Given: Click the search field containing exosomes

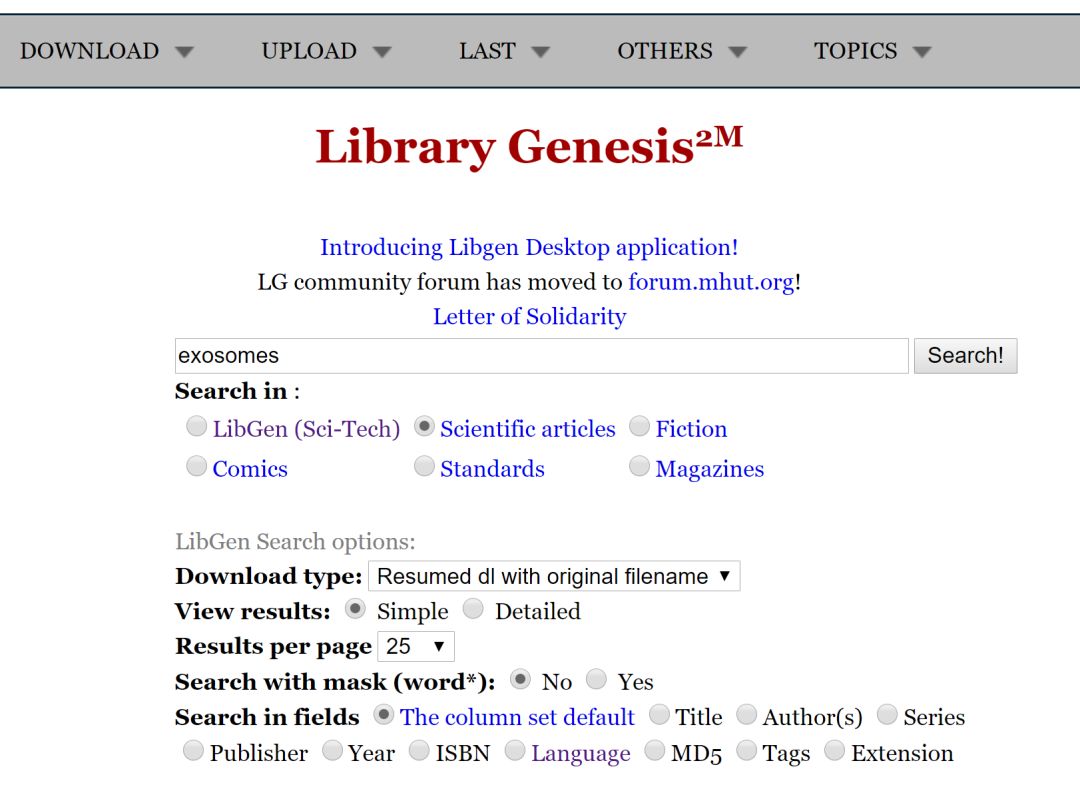Looking at the screenshot, I should (x=541, y=355).
